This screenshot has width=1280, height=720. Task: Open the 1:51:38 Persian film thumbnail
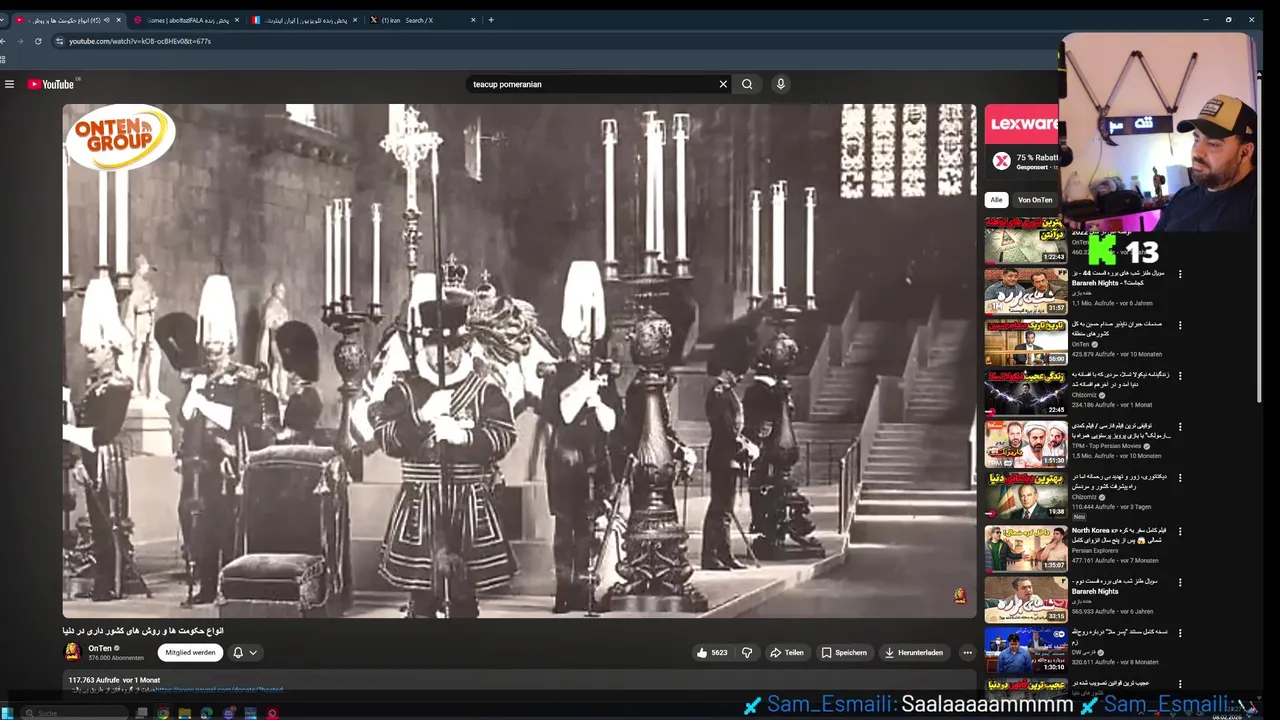[1026, 444]
